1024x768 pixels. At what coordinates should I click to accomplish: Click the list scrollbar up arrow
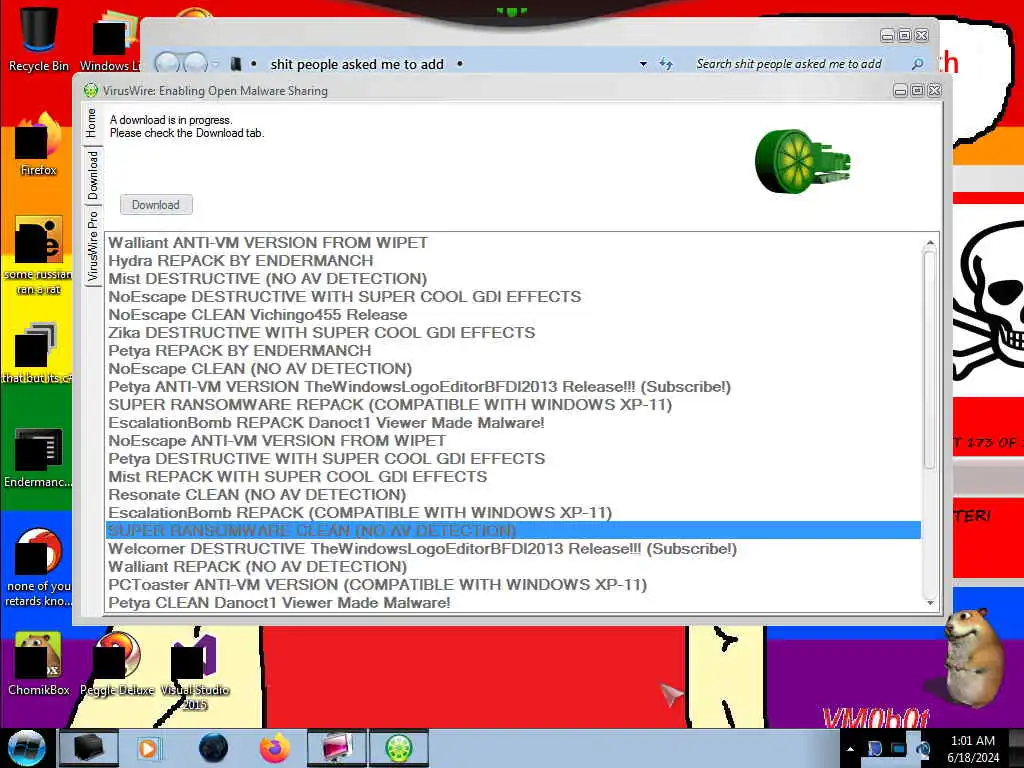(930, 243)
